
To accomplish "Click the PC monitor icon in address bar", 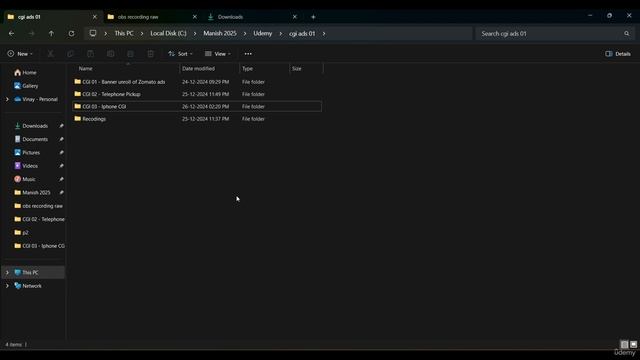I will [x=93, y=33].
